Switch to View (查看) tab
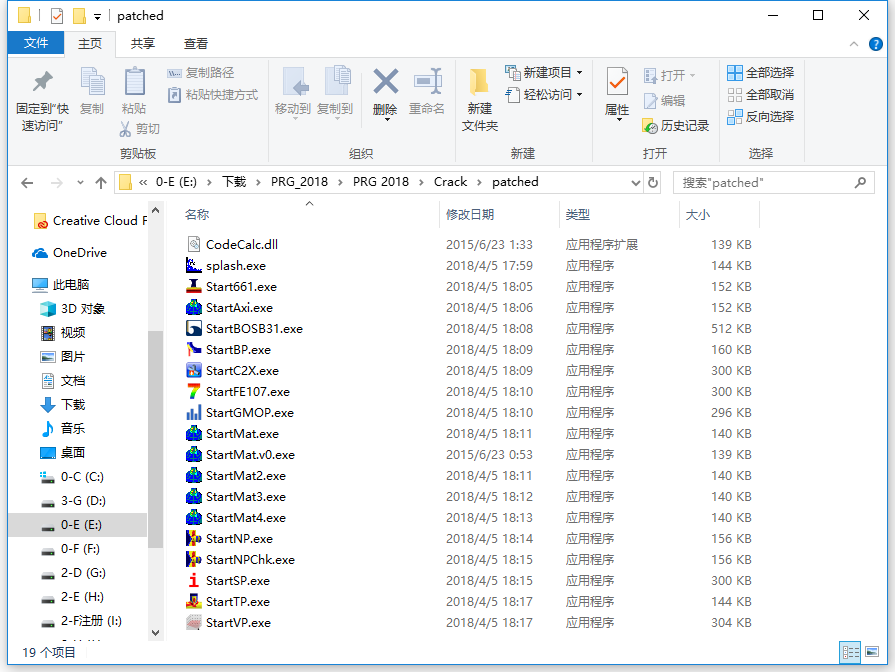The width and height of the screenshot is (895, 672). click(x=196, y=44)
